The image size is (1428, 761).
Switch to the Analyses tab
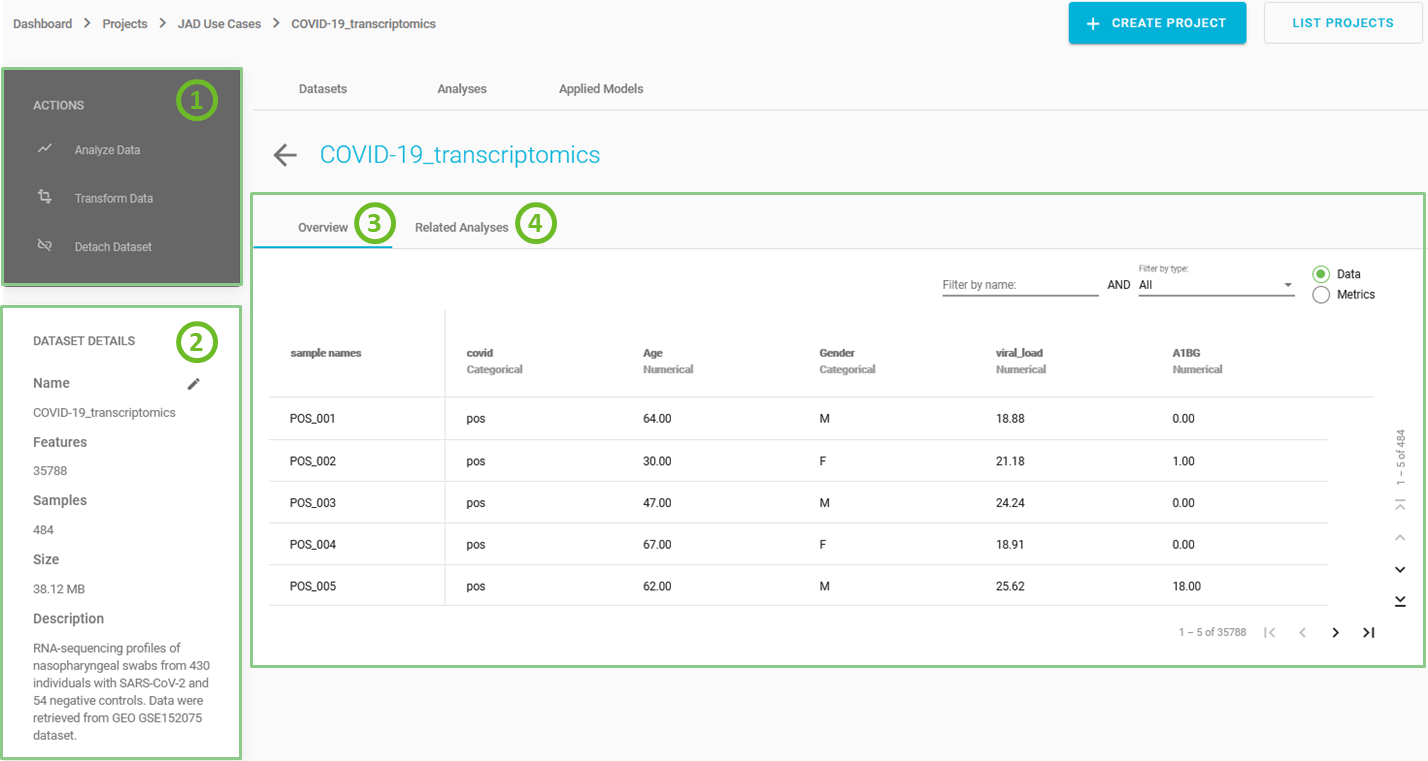pos(462,89)
